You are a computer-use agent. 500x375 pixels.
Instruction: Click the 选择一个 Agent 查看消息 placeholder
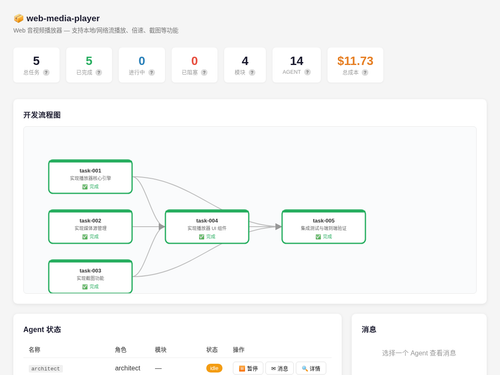pos(419,353)
